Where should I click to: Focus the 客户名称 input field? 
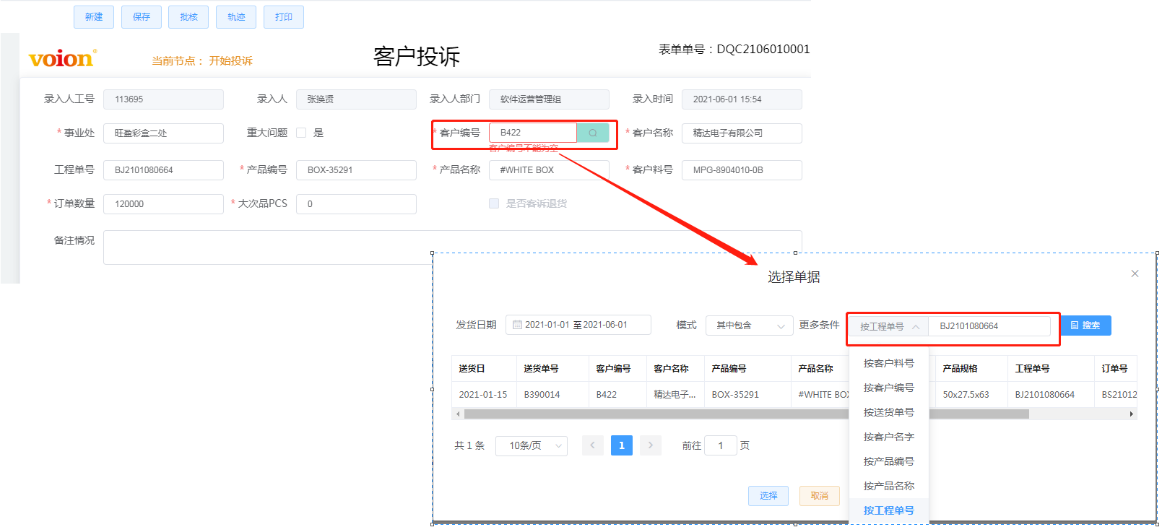[x=742, y=134]
